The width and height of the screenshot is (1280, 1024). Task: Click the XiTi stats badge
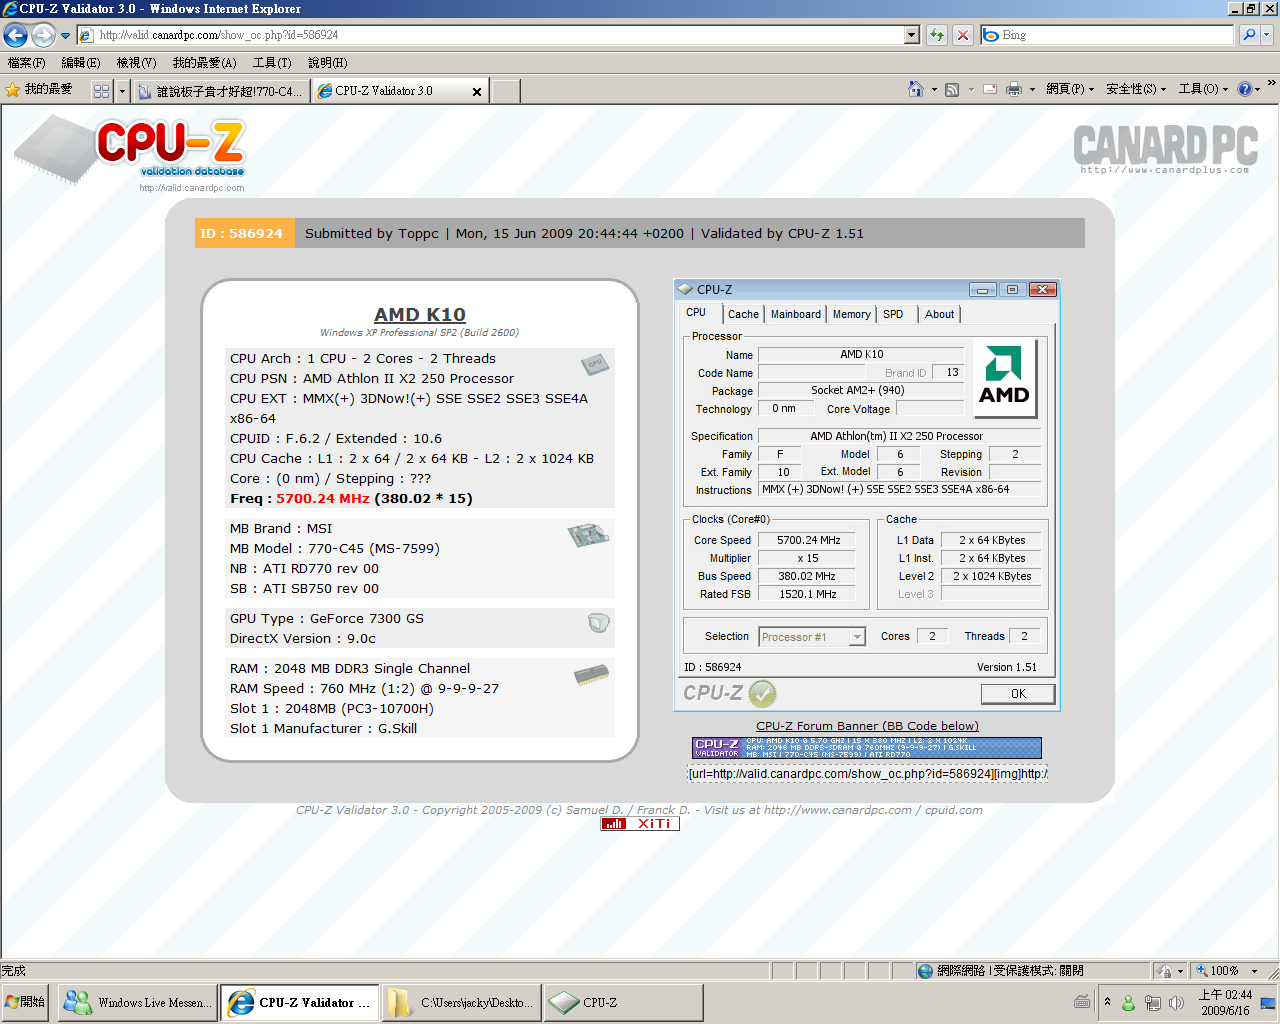[x=640, y=824]
